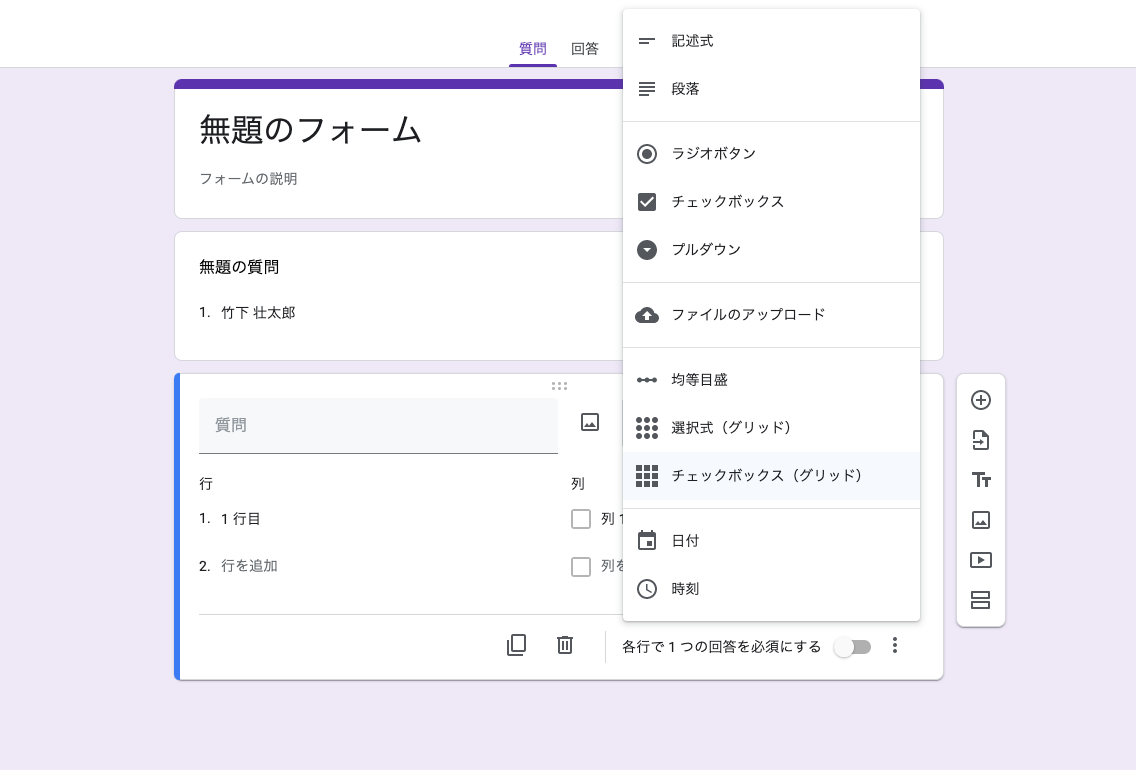Choose 日付 question type

[686, 540]
